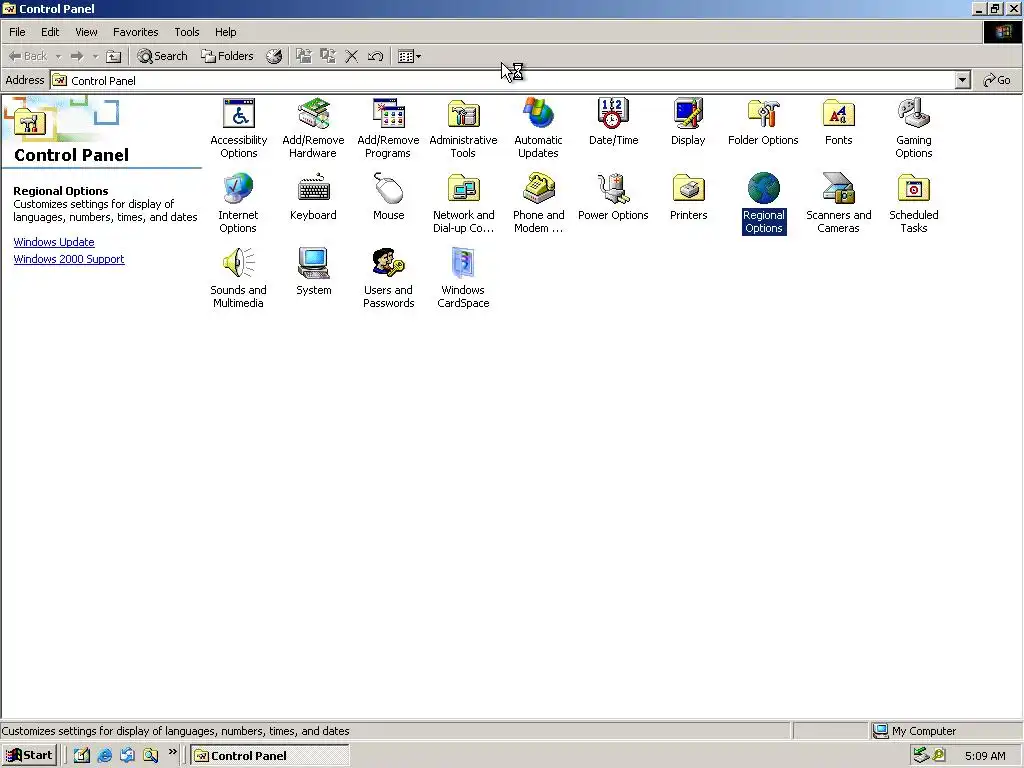This screenshot has width=1024, height=768.
Task: Click the History toolbar icon
Action: [x=274, y=56]
